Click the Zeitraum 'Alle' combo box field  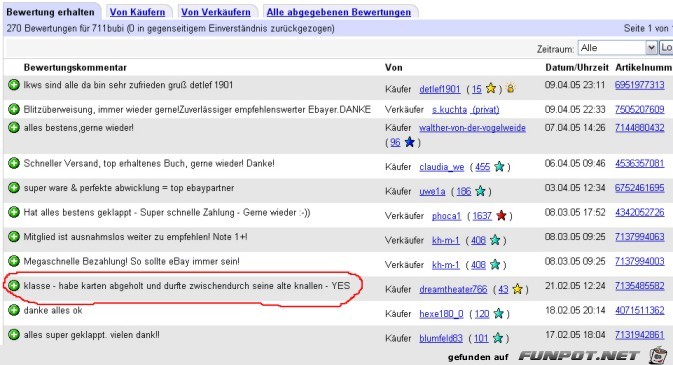(617, 48)
